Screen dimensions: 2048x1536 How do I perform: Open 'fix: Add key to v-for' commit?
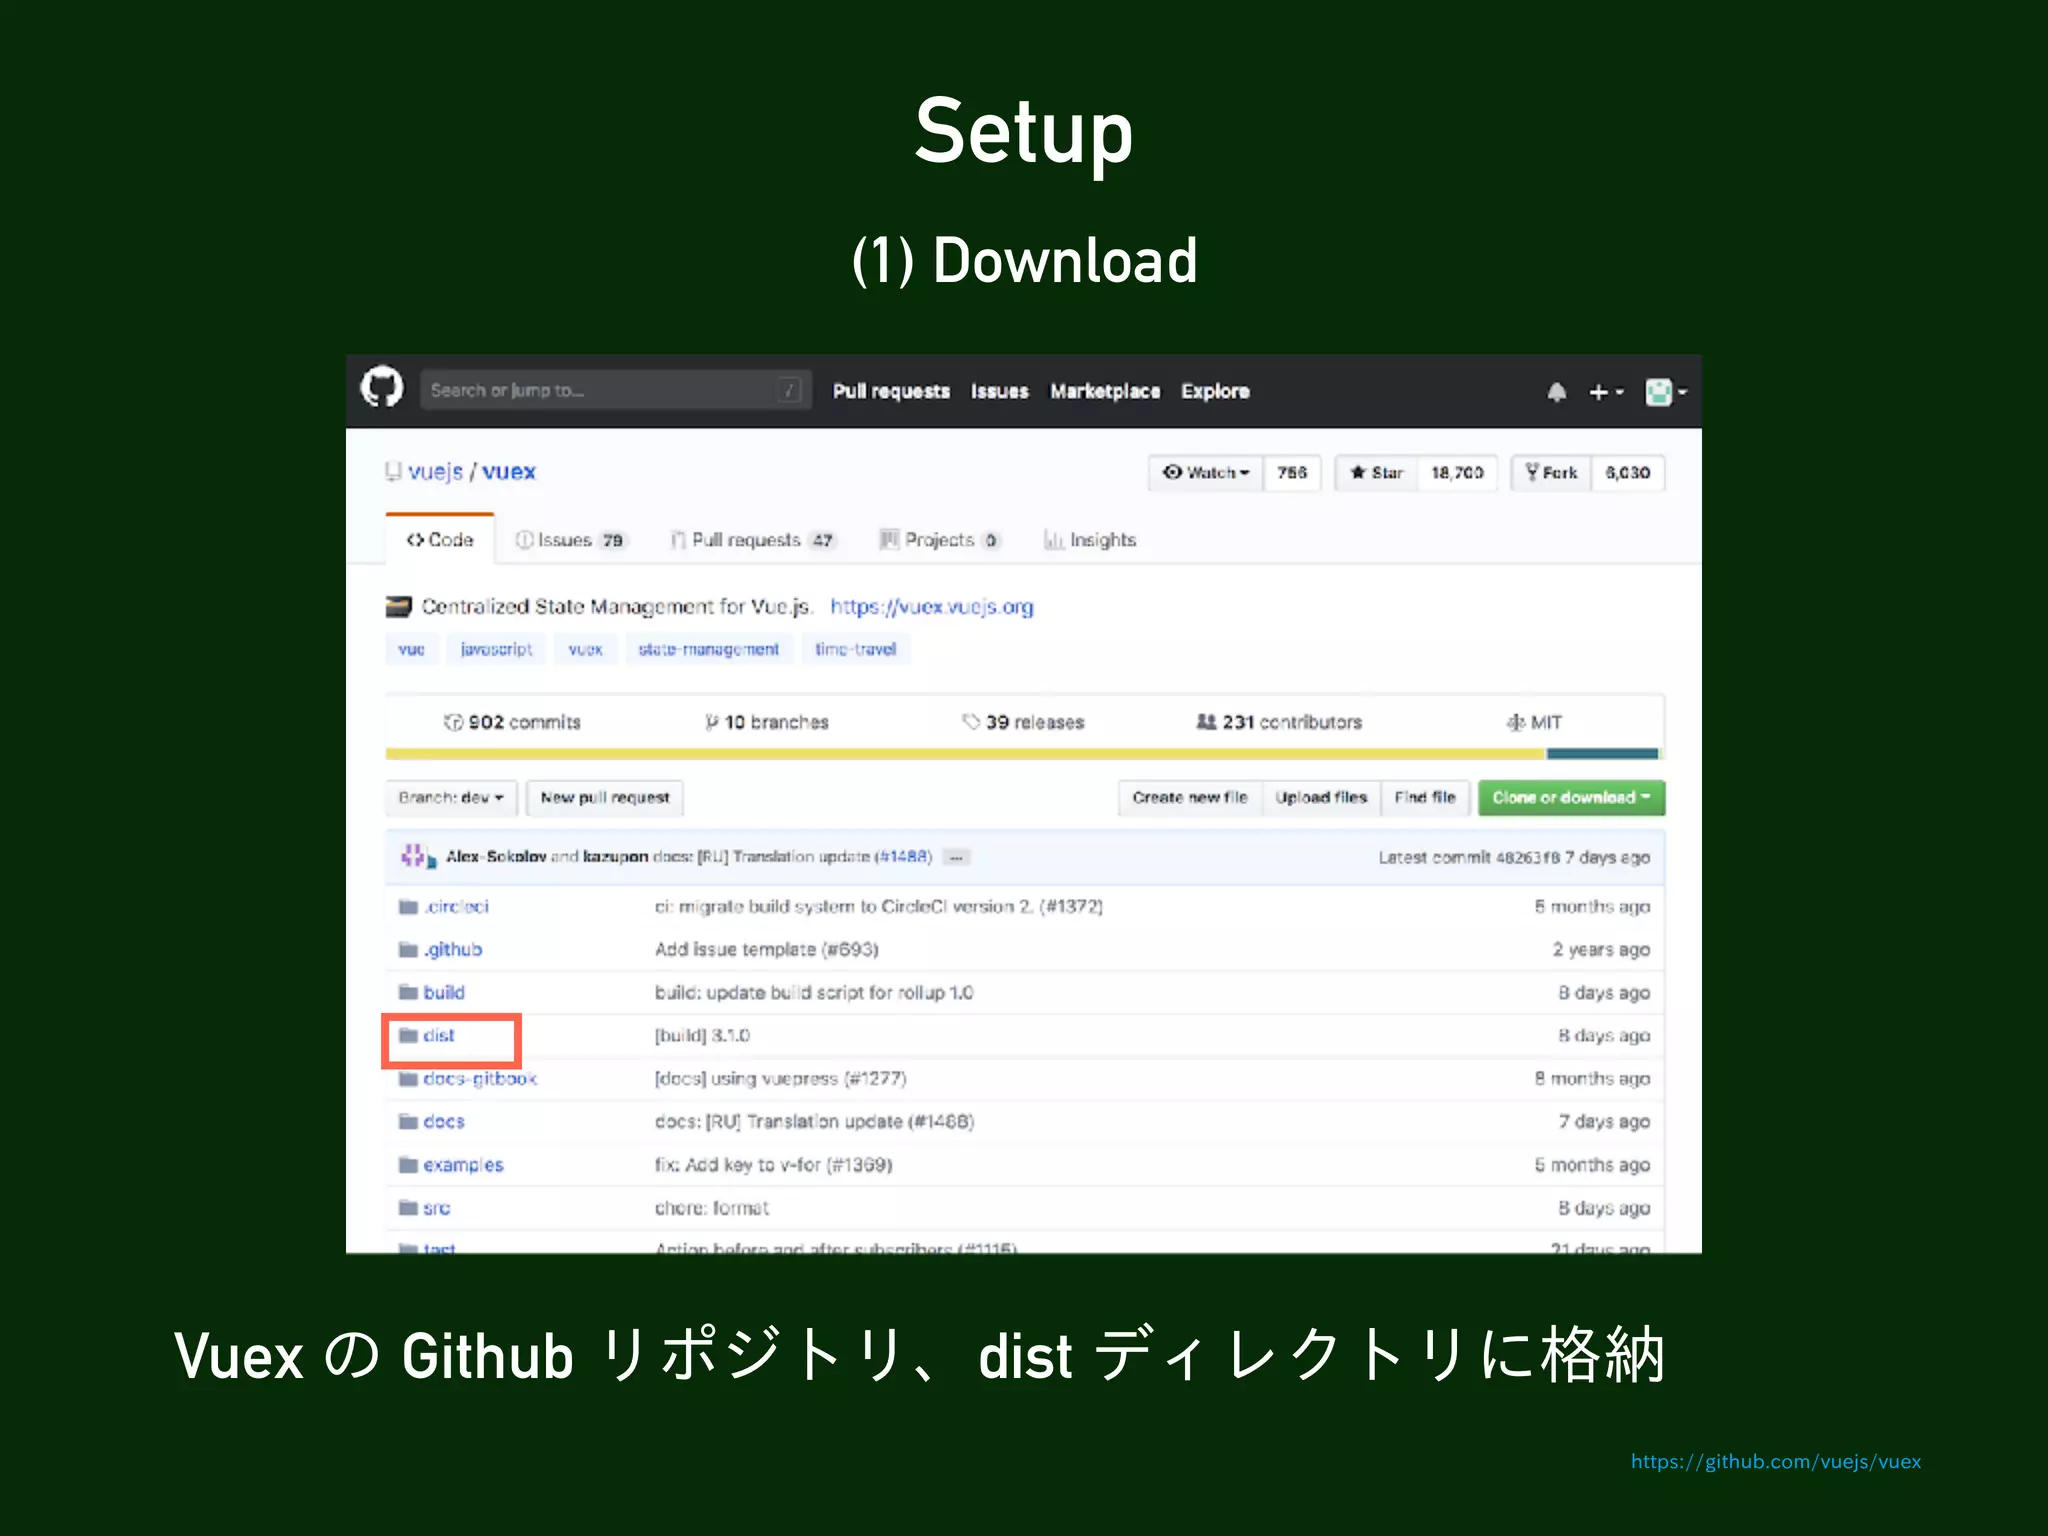[773, 1164]
